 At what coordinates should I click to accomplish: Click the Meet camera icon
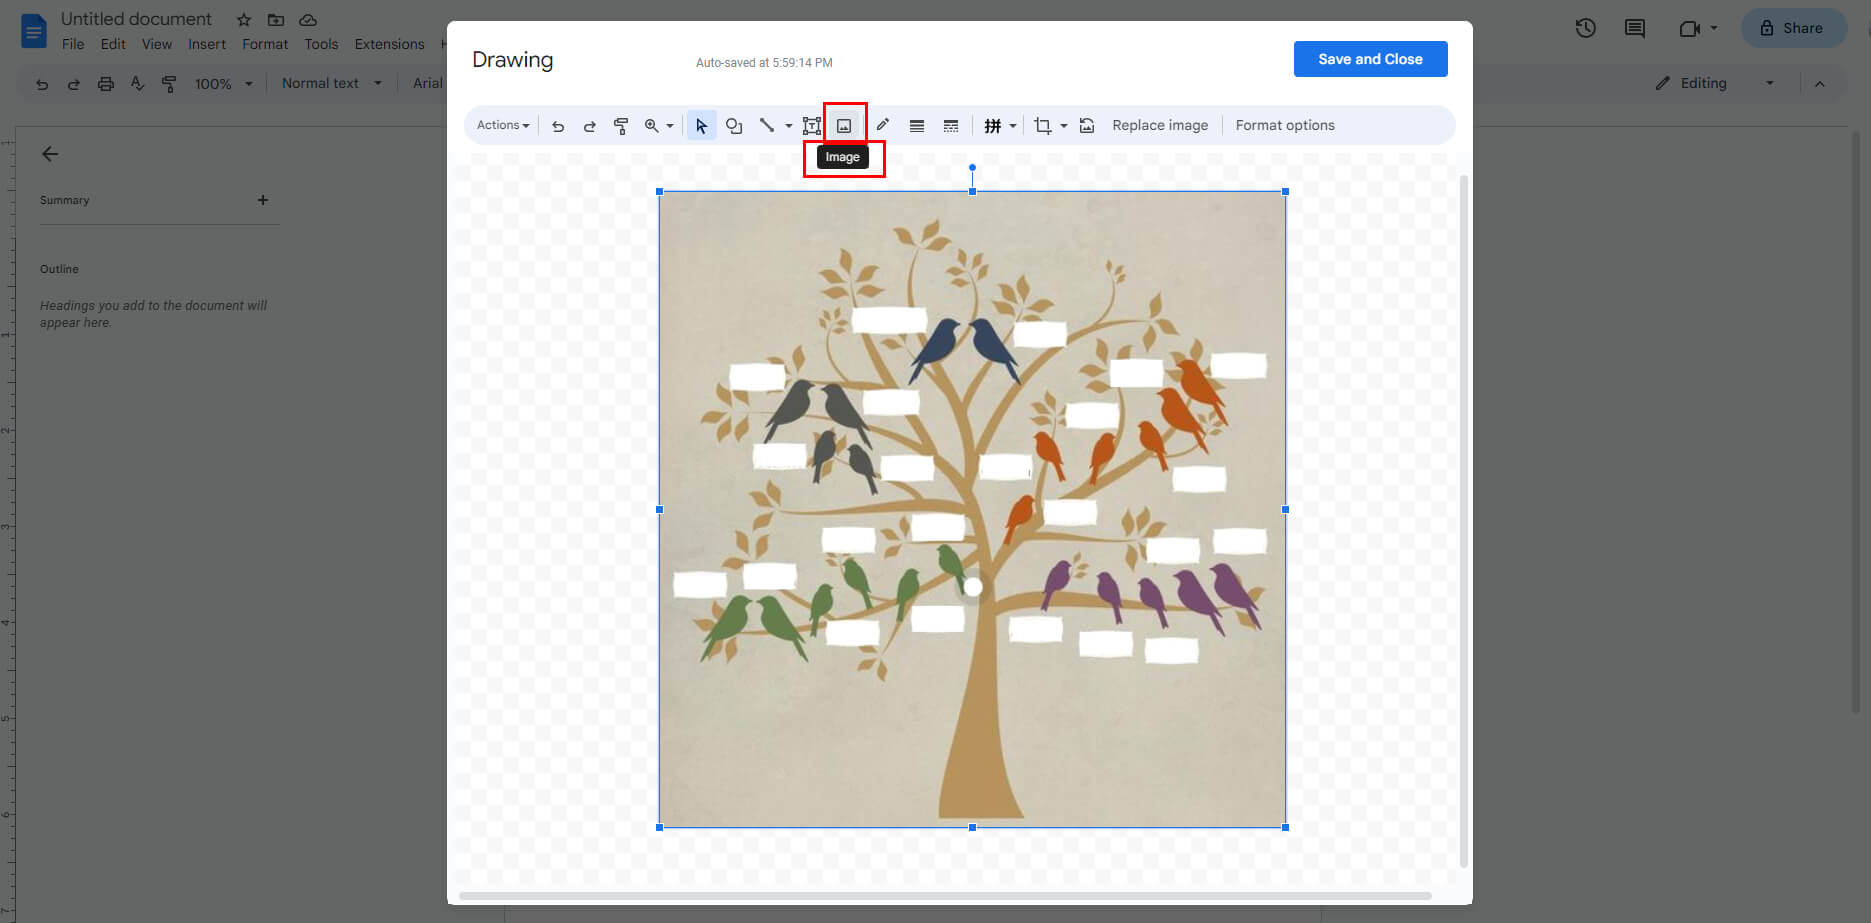(1689, 28)
